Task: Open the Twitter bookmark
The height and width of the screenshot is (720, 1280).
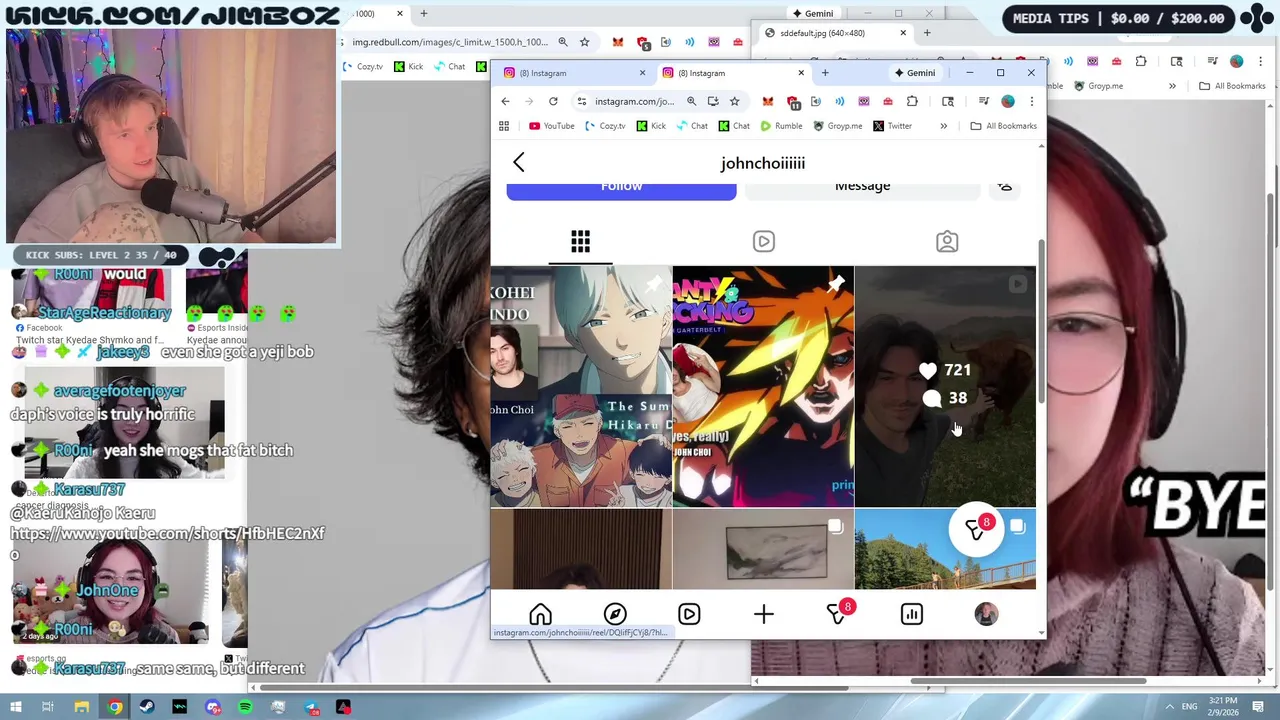Action: [x=892, y=126]
